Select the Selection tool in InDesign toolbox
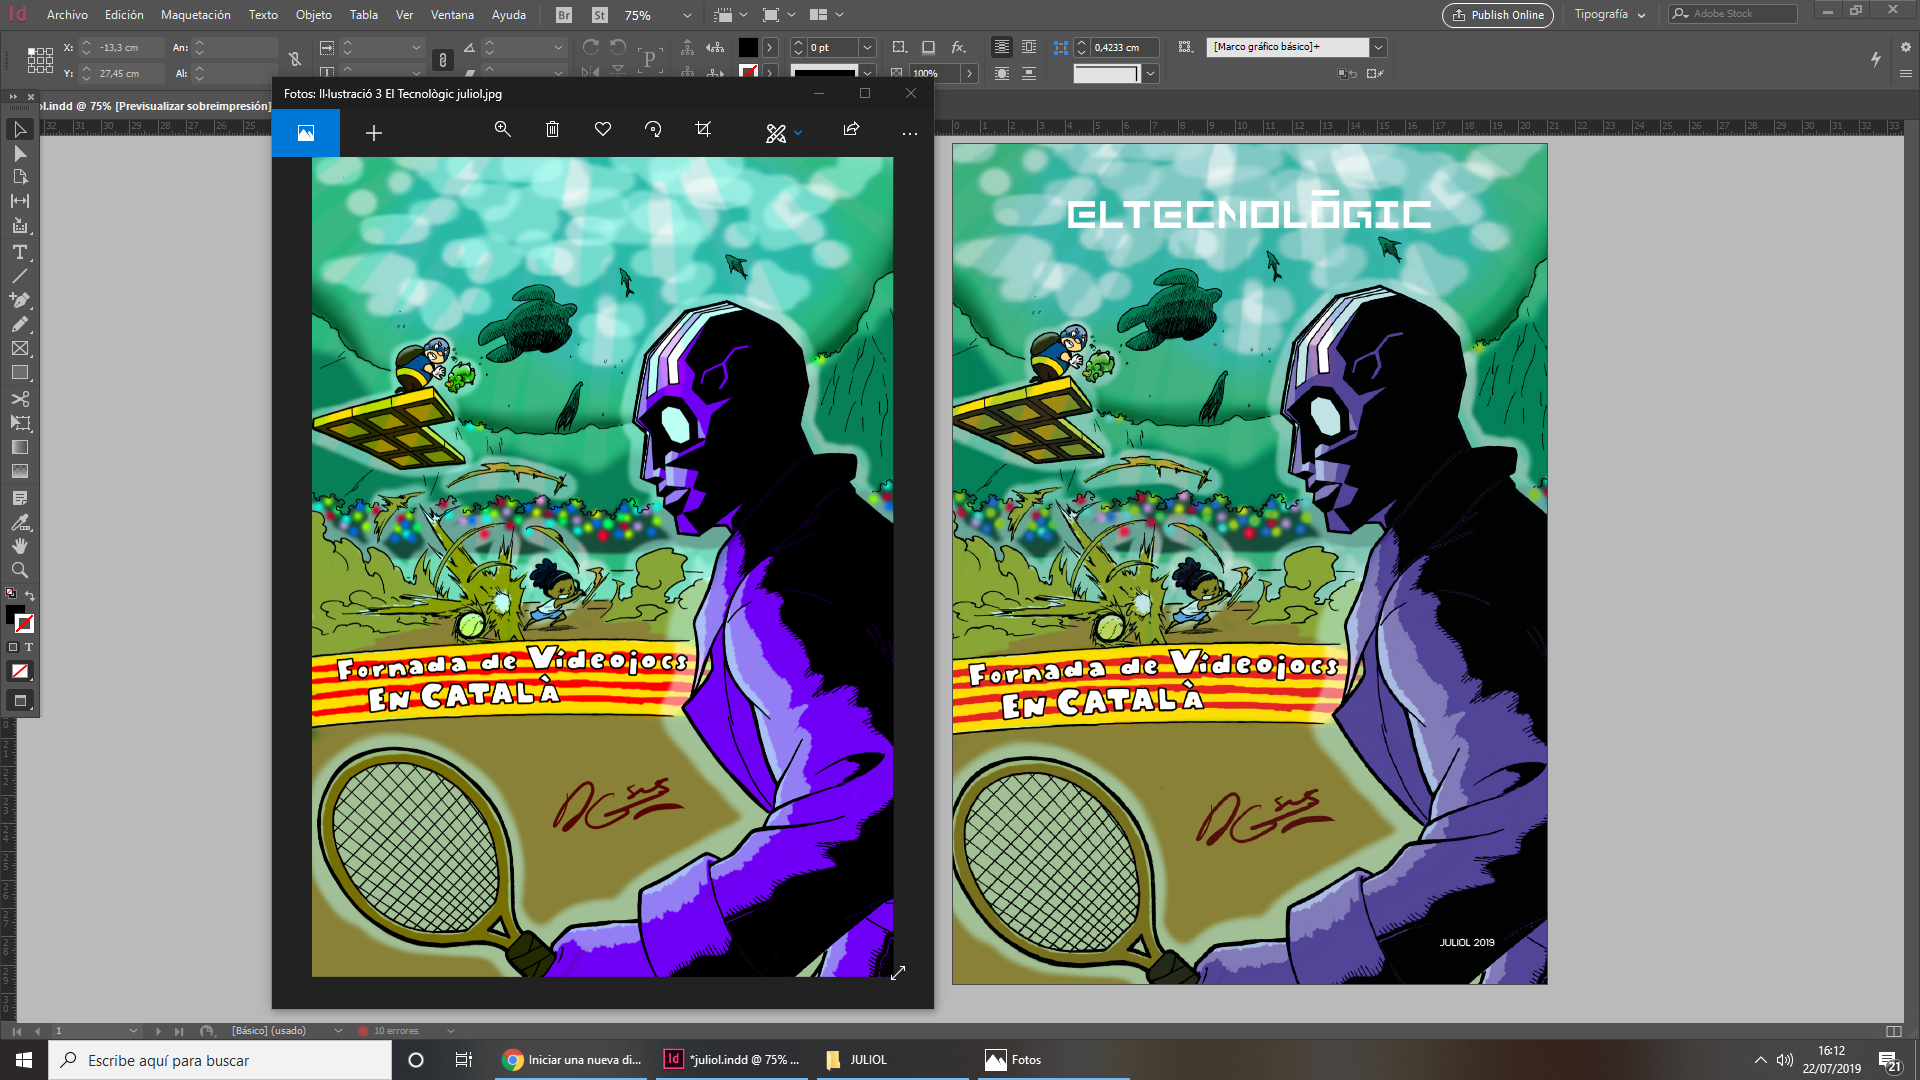This screenshot has width=1920, height=1080. click(20, 130)
